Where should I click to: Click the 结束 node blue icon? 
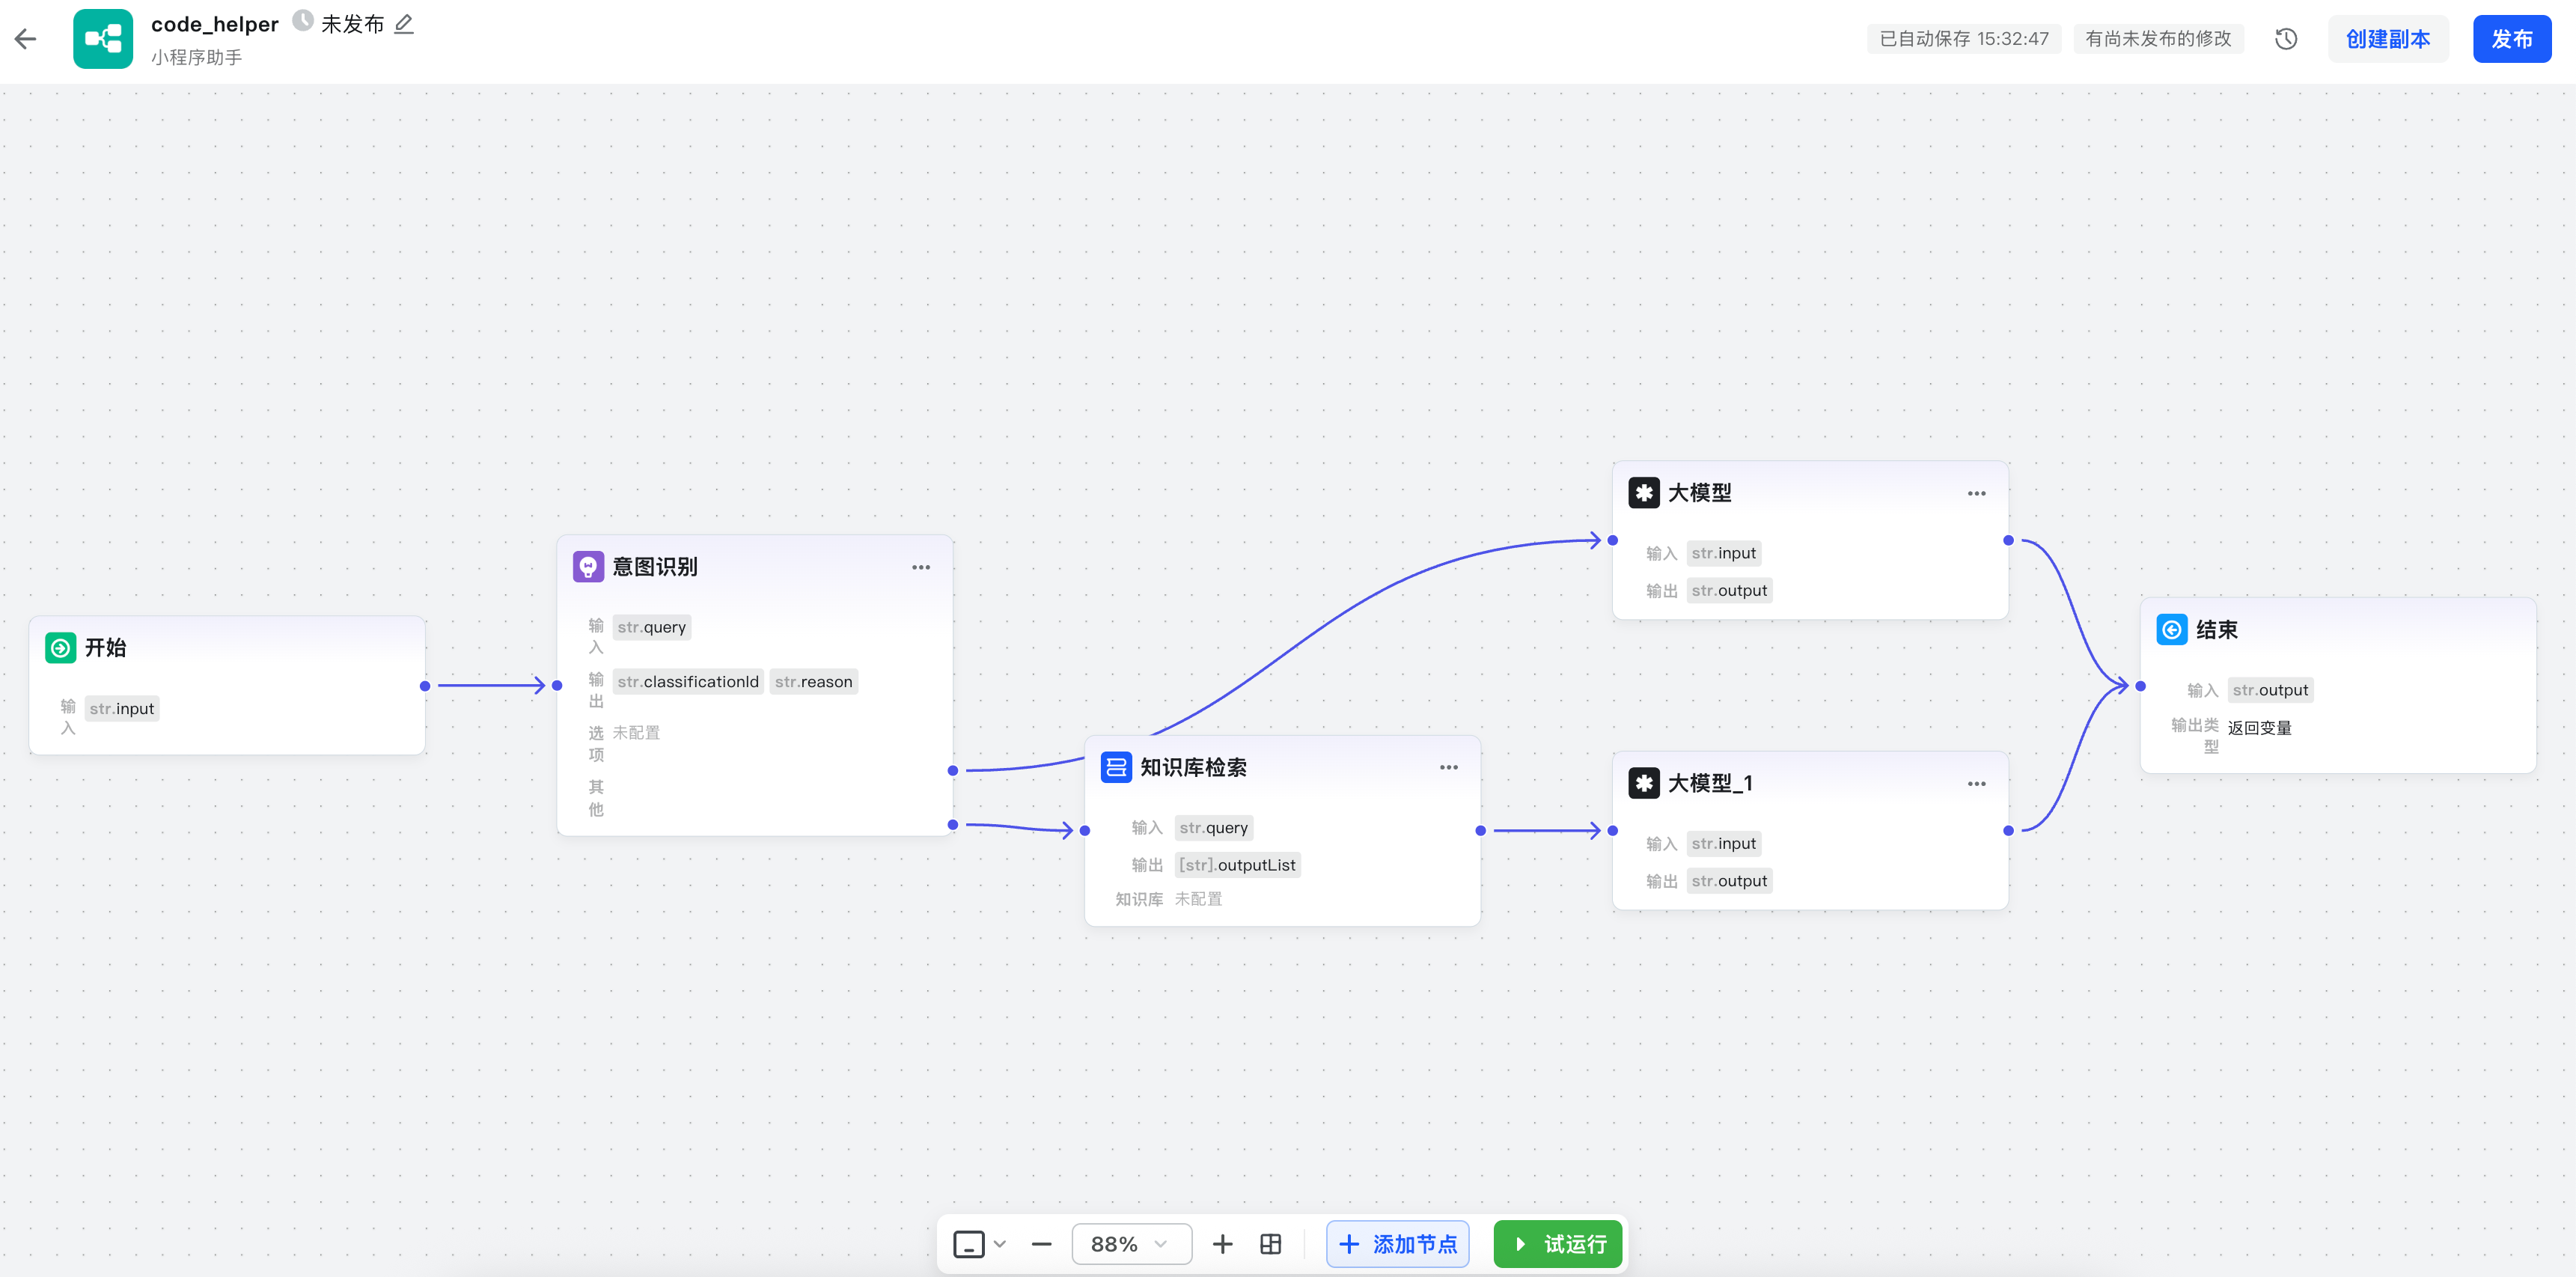[2172, 630]
